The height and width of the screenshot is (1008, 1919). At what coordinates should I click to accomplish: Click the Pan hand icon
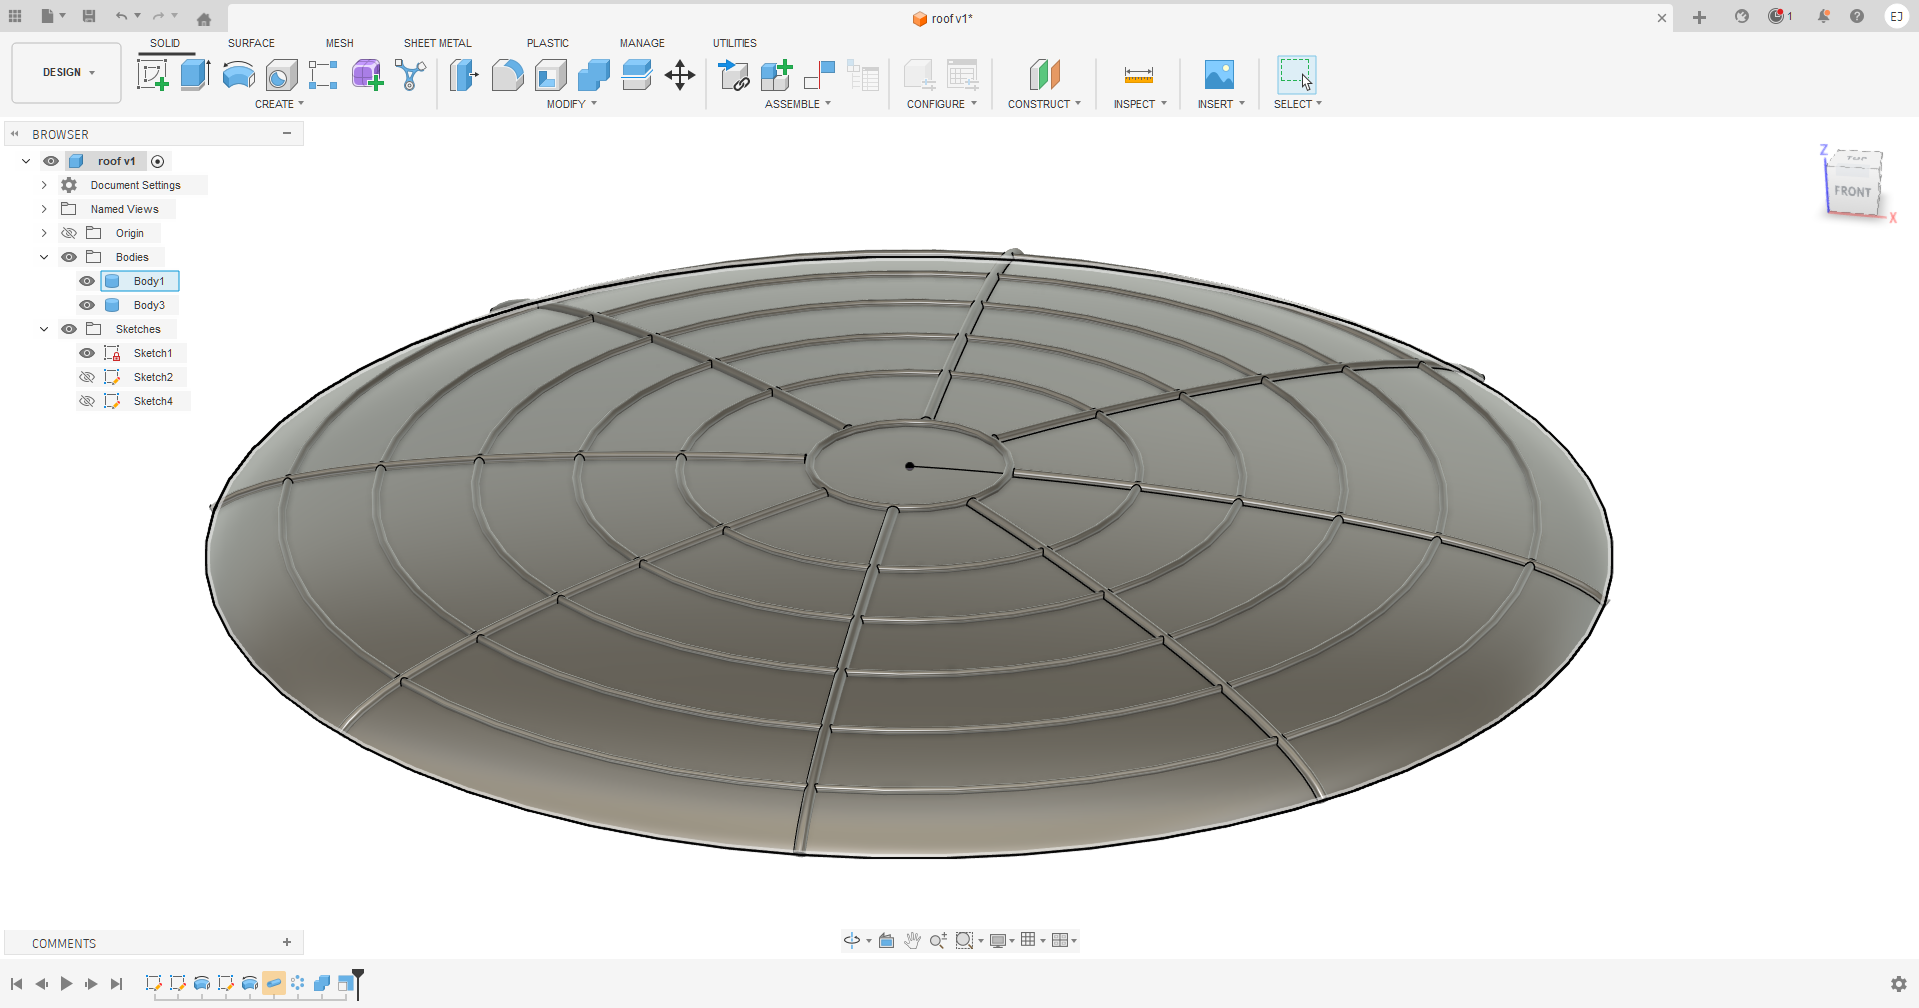(x=912, y=940)
